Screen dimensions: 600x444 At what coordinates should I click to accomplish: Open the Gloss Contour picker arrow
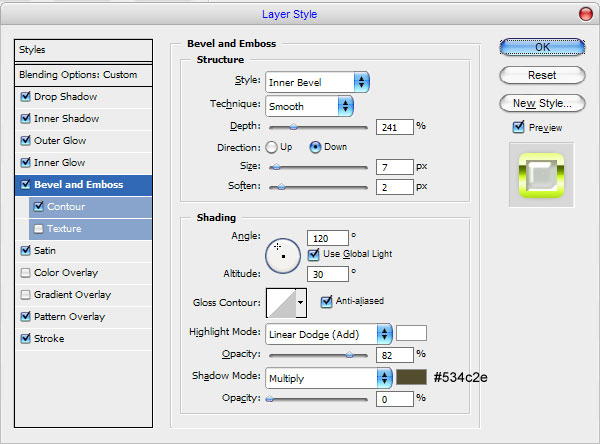(301, 303)
